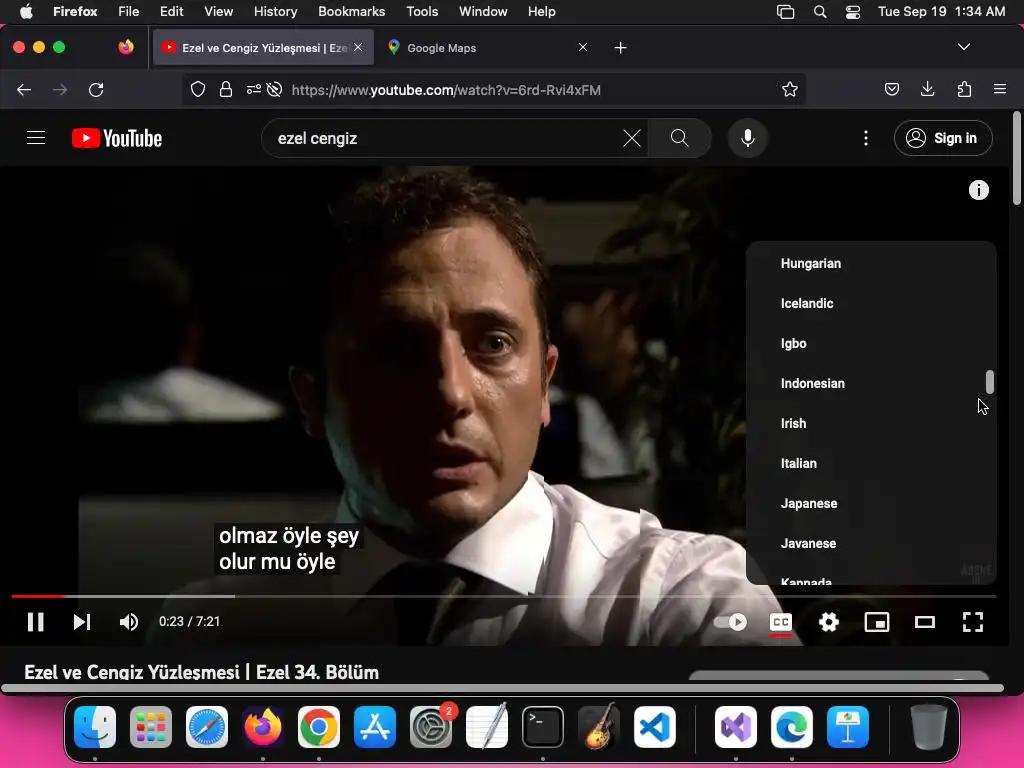Pick Irish in the language list
Screen dimensions: 1024x768
(x=871, y=423)
